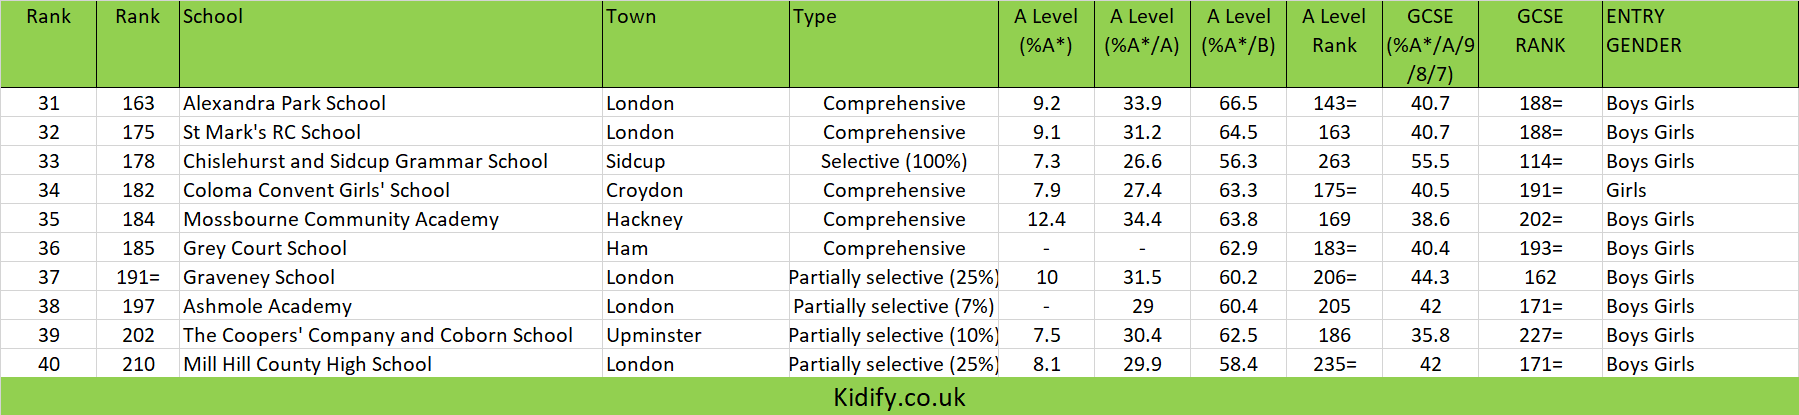Image resolution: width=1799 pixels, height=415 pixels.
Task: Select the Selective (100%) type cell
Action: point(894,161)
